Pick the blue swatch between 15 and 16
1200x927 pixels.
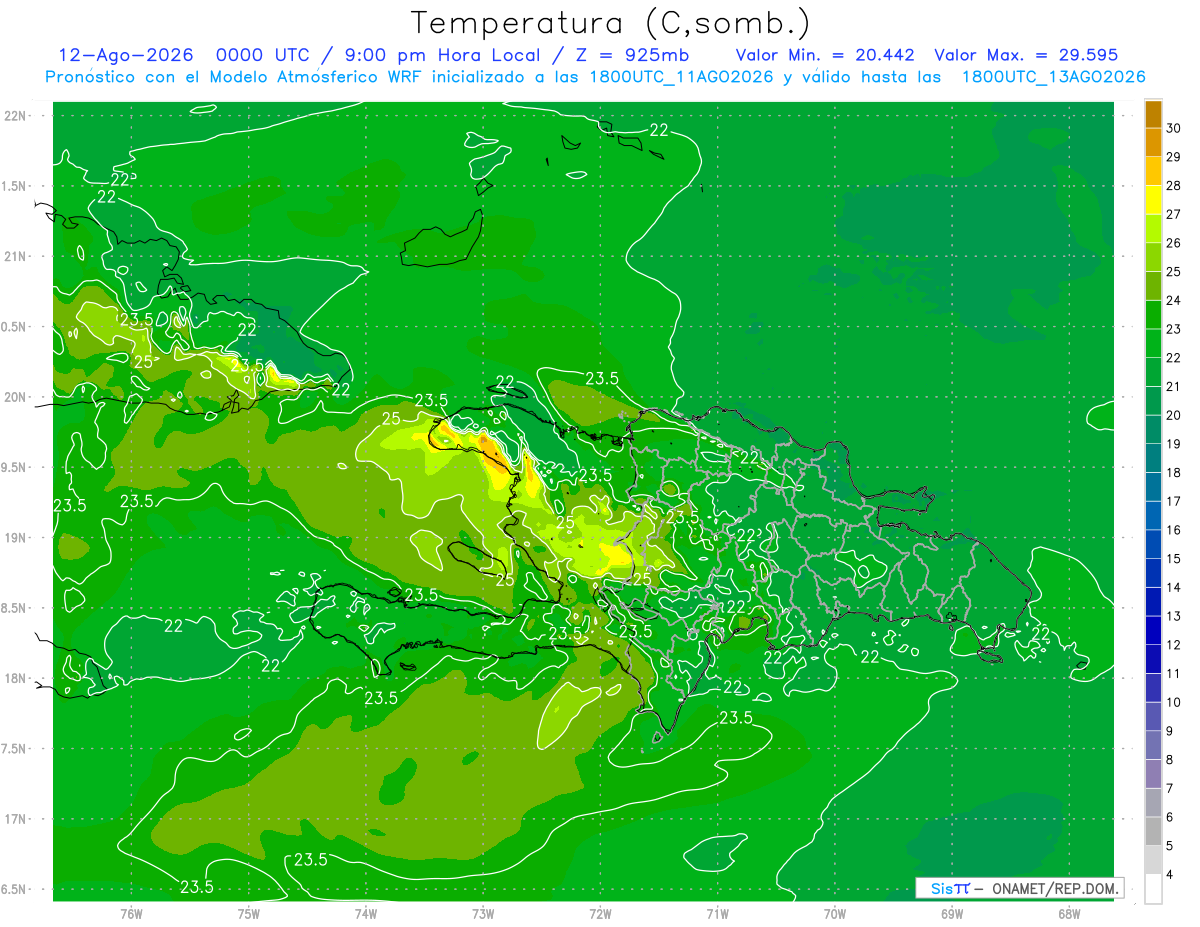[1153, 545]
